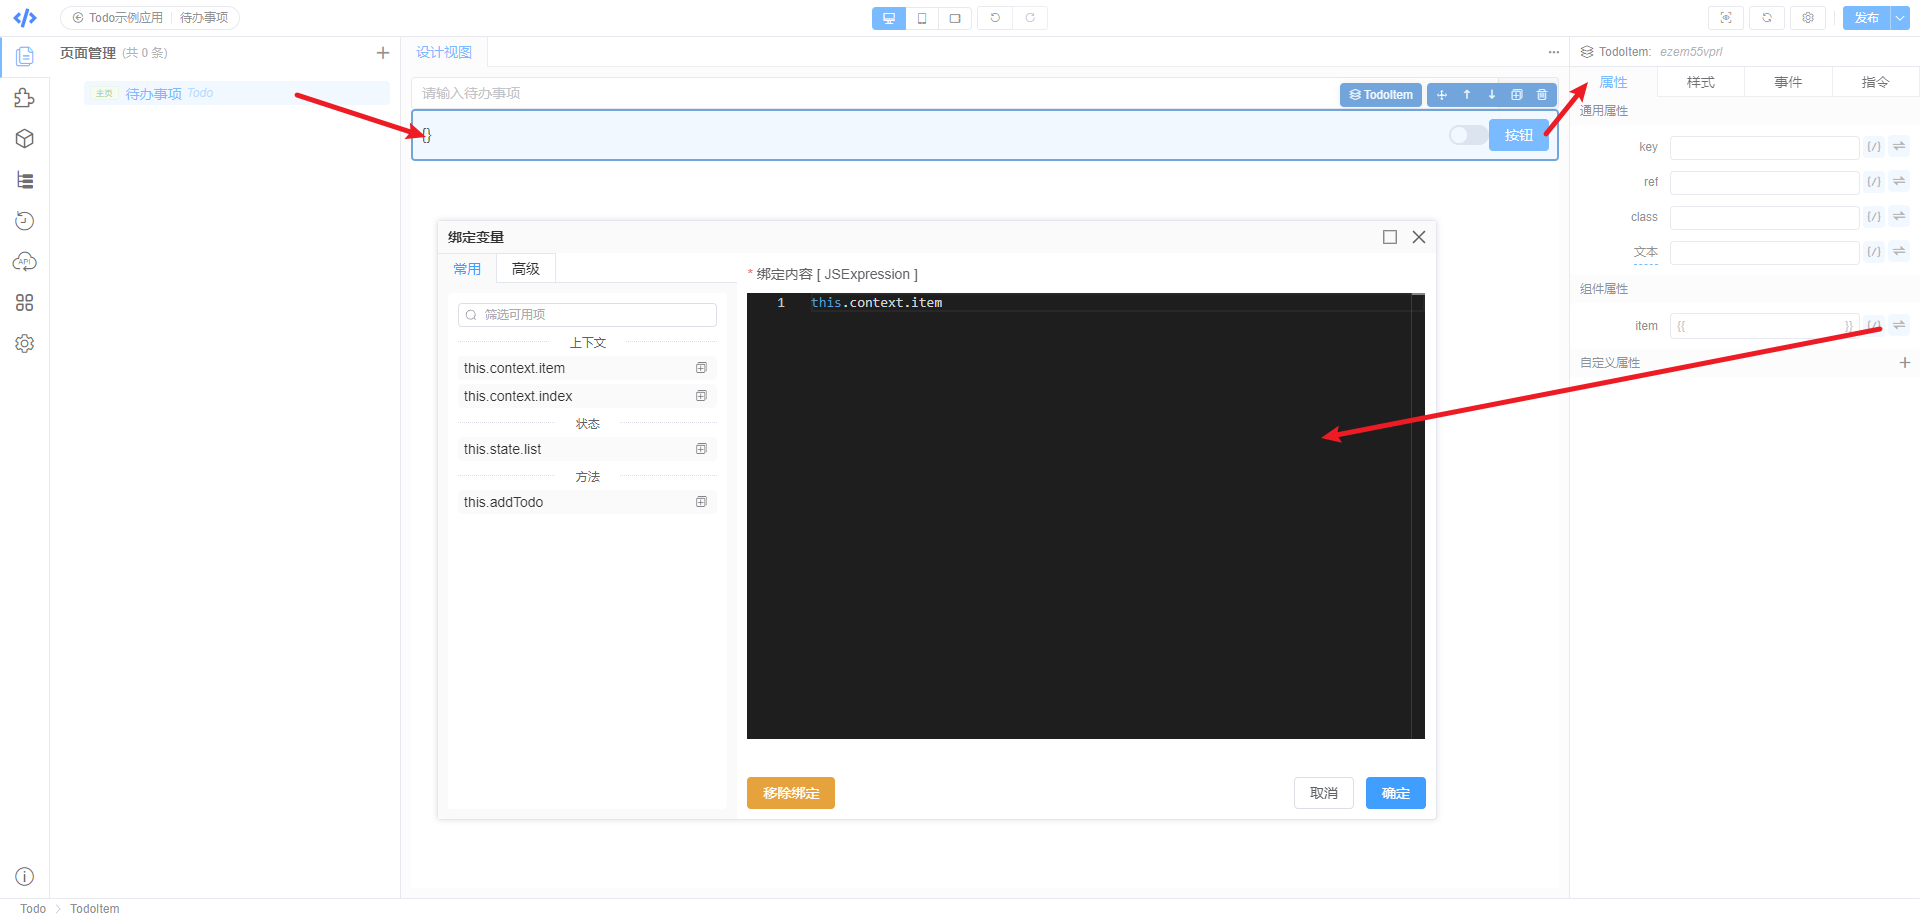Open the settings gear in left sidebar
1920x919 pixels.
[x=25, y=344]
